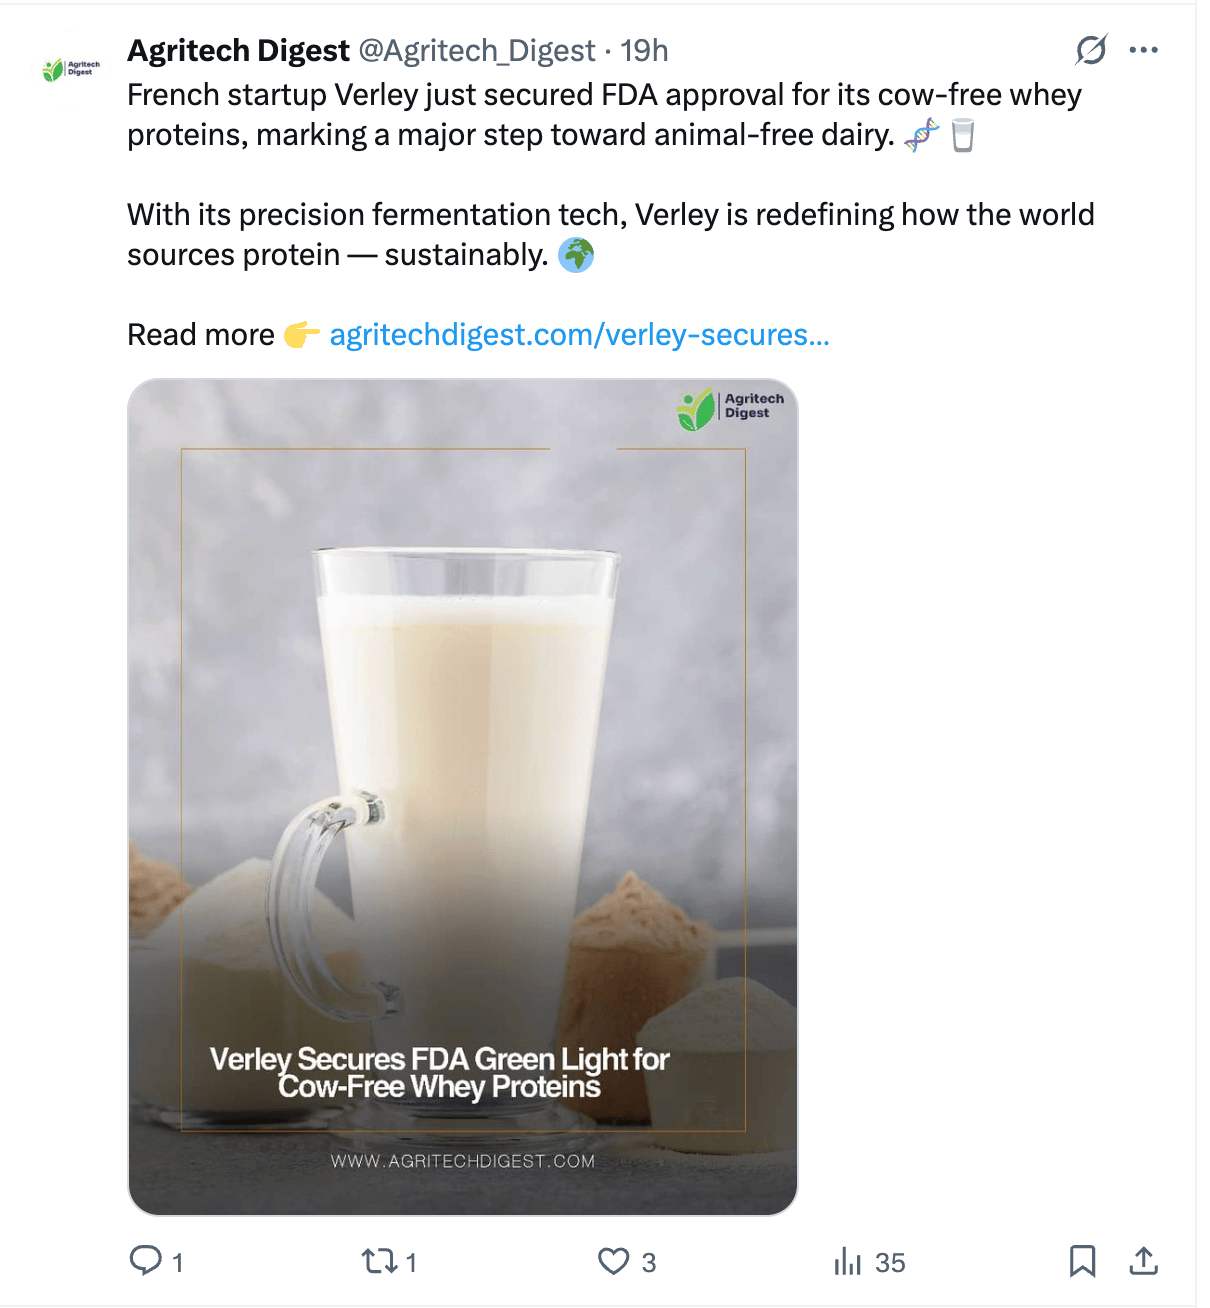Open view analytics bar chart icon
Viewport: 1210px width, 1308px height.
[847, 1262]
